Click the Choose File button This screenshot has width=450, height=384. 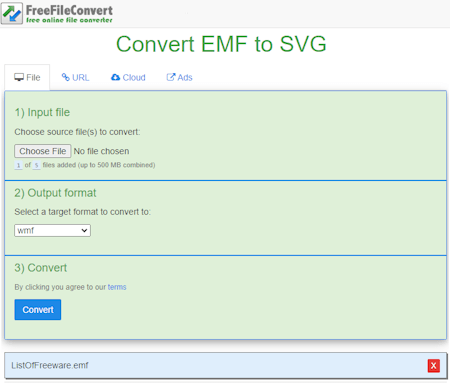coord(43,151)
